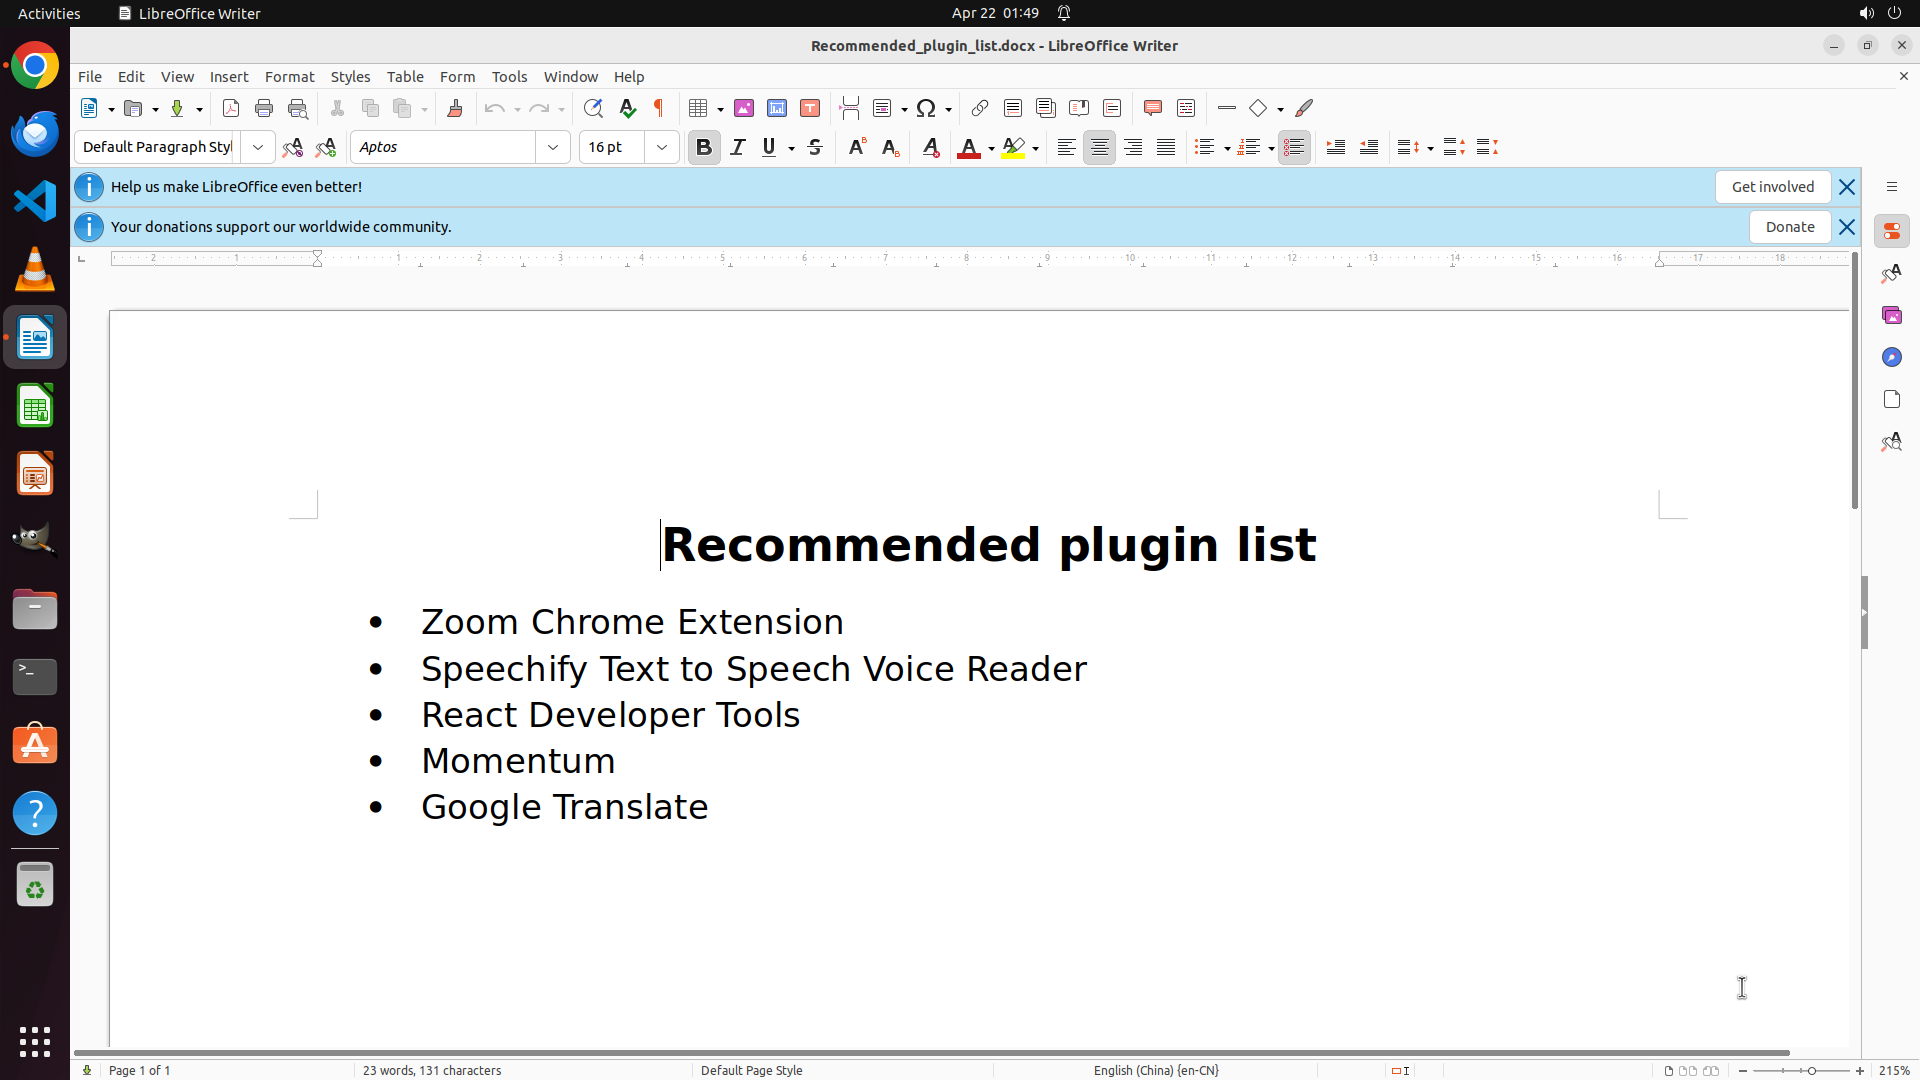Open the sidebar Navigator compass icon
The image size is (1920, 1080).
[1891, 357]
